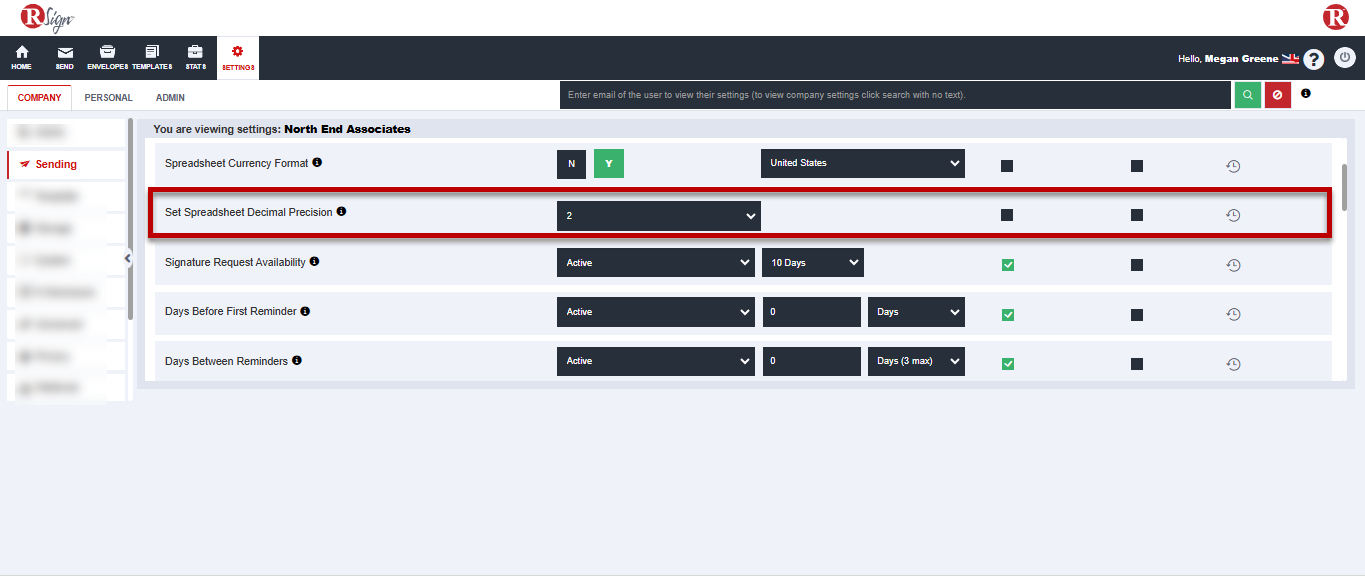Uncheck first checkbox for Signature Request Availability
The width and height of the screenshot is (1365, 585).
coord(1007,265)
